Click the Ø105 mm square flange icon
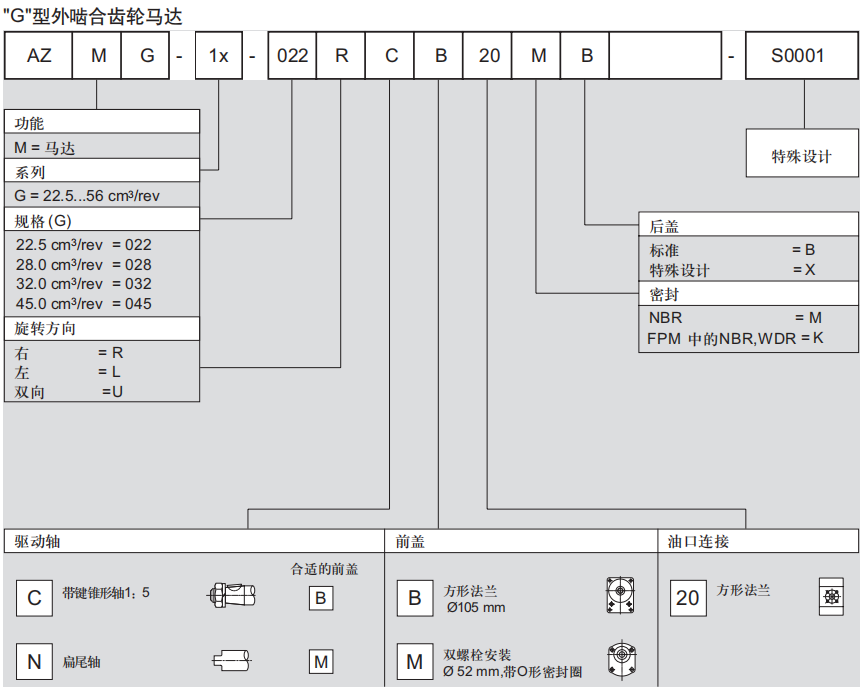863x689 pixels. point(620,597)
